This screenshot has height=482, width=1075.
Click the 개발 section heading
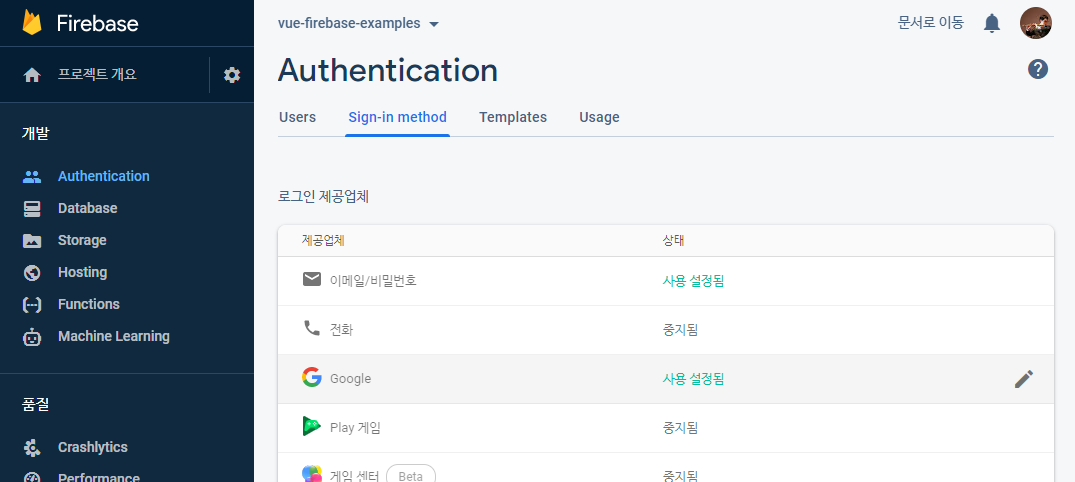click(x=36, y=133)
